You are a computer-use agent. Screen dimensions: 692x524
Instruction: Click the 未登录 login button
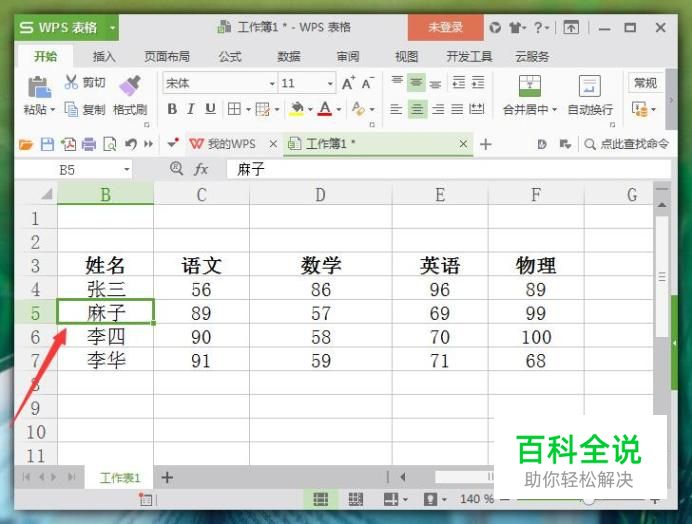[446, 27]
